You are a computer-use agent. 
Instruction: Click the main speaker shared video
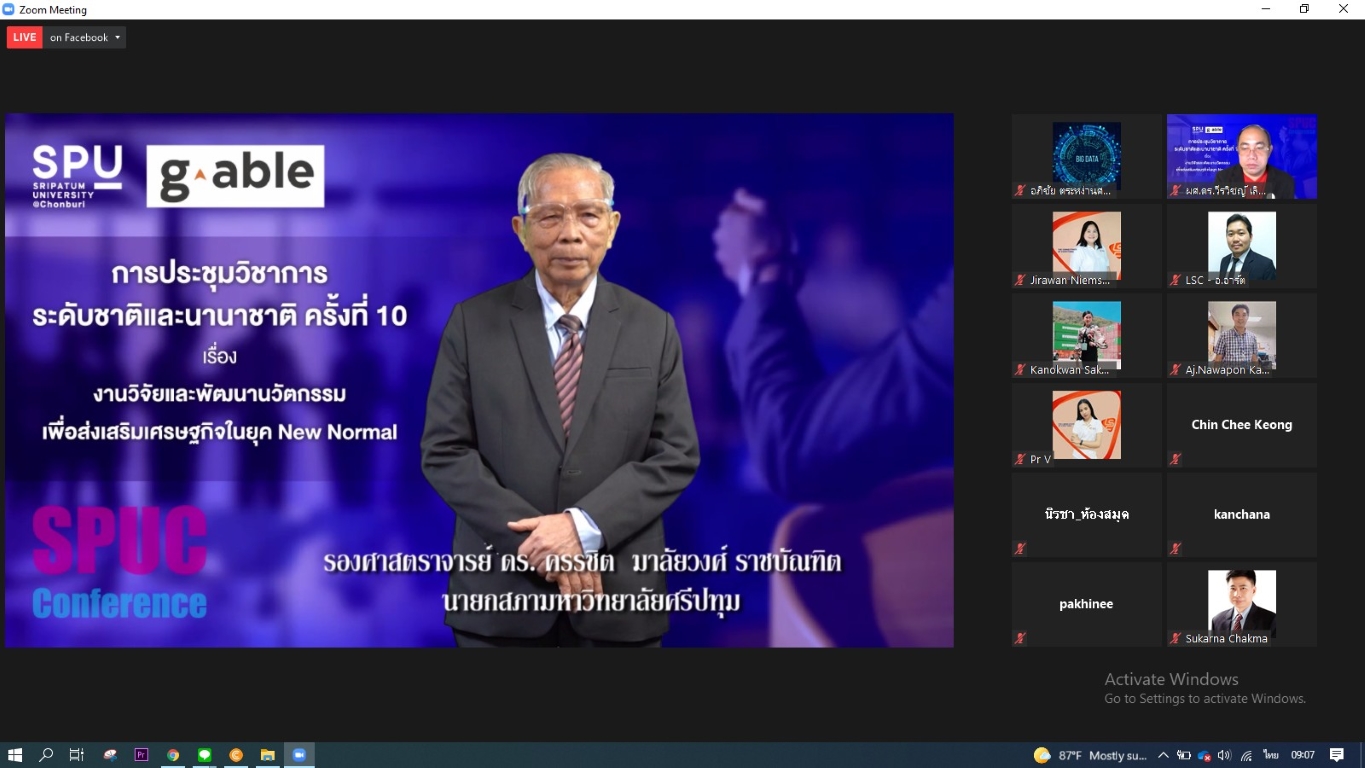click(x=479, y=380)
